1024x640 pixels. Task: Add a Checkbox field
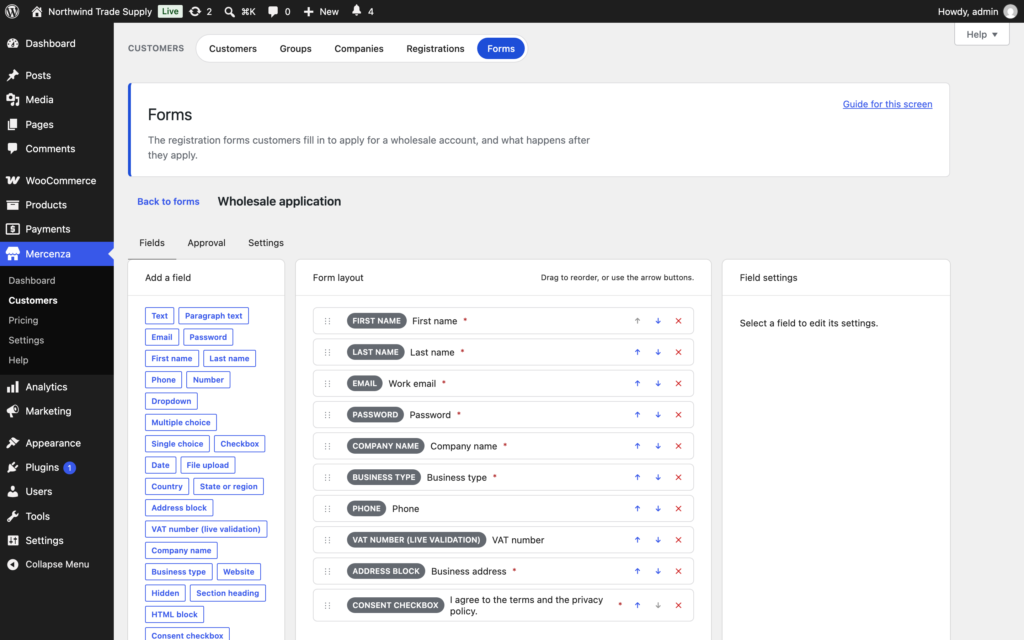240,443
